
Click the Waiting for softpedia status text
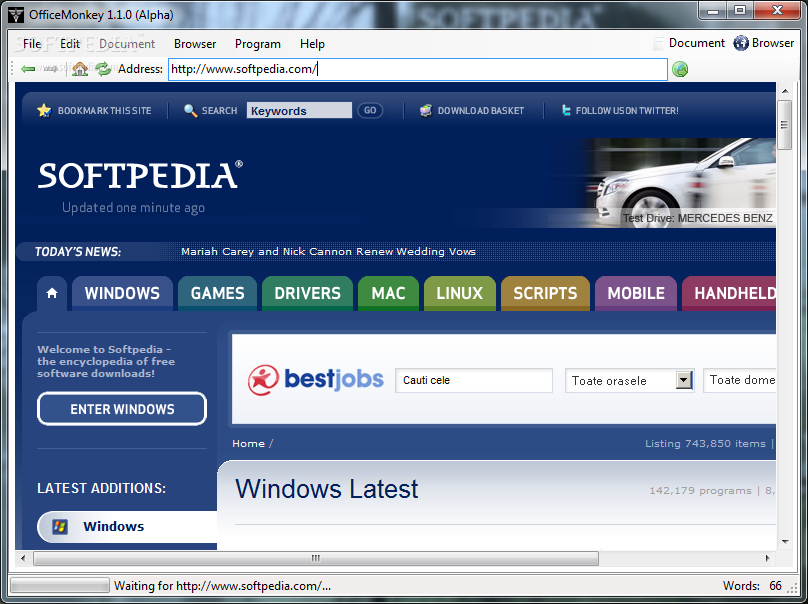223,586
